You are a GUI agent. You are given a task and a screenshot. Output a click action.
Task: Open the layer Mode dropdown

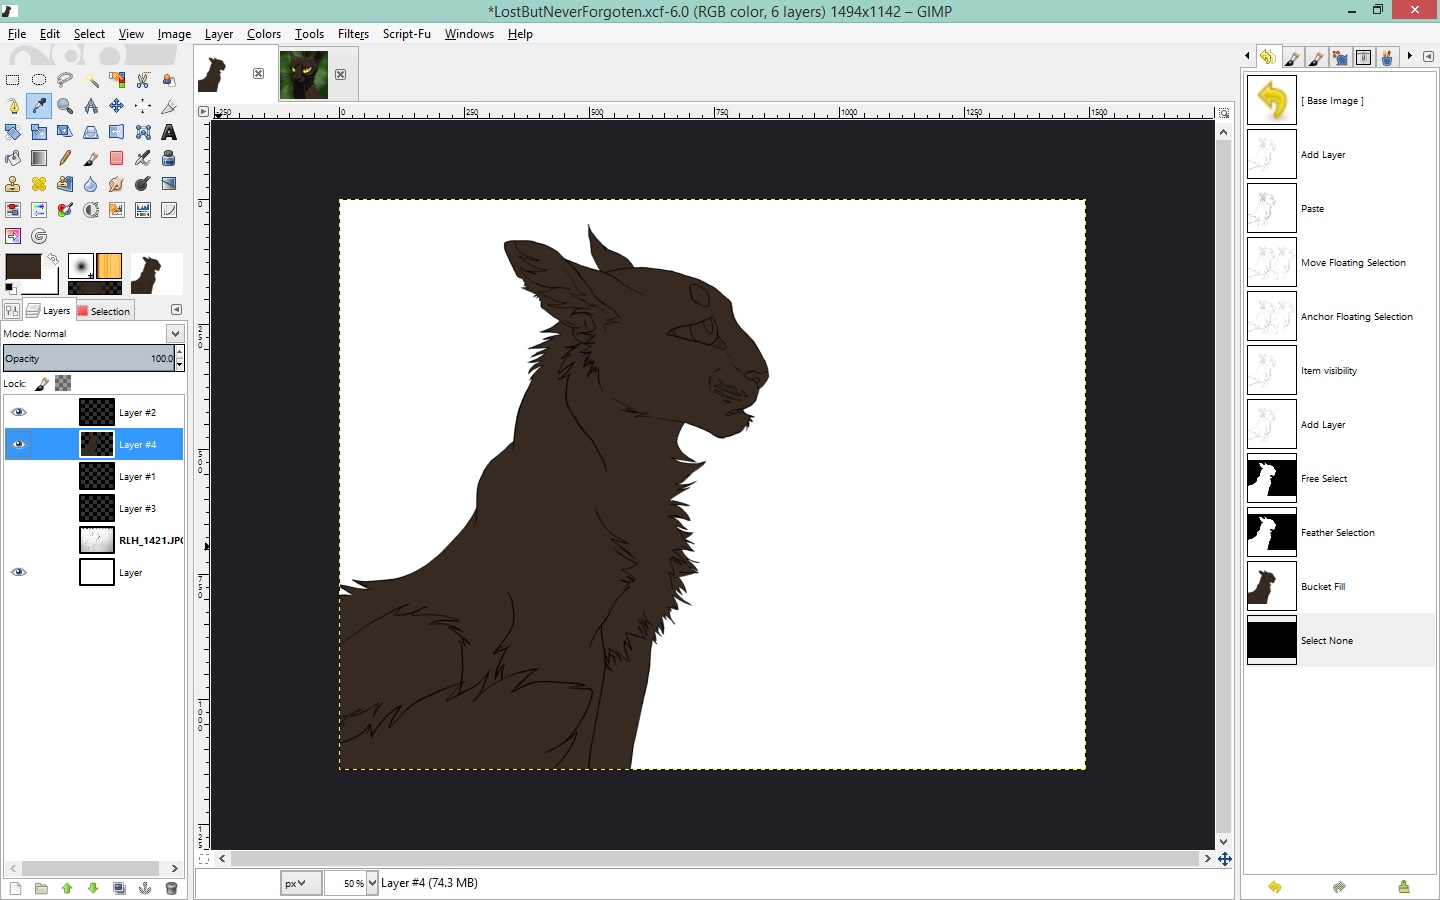pos(92,333)
